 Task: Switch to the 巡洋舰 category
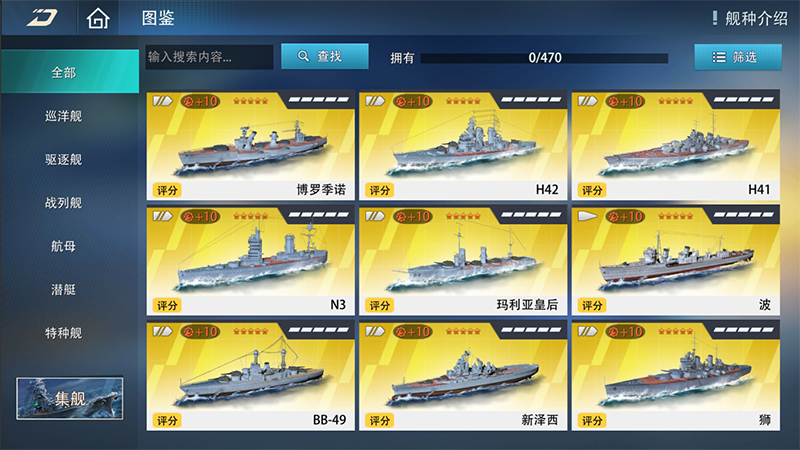[64, 116]
